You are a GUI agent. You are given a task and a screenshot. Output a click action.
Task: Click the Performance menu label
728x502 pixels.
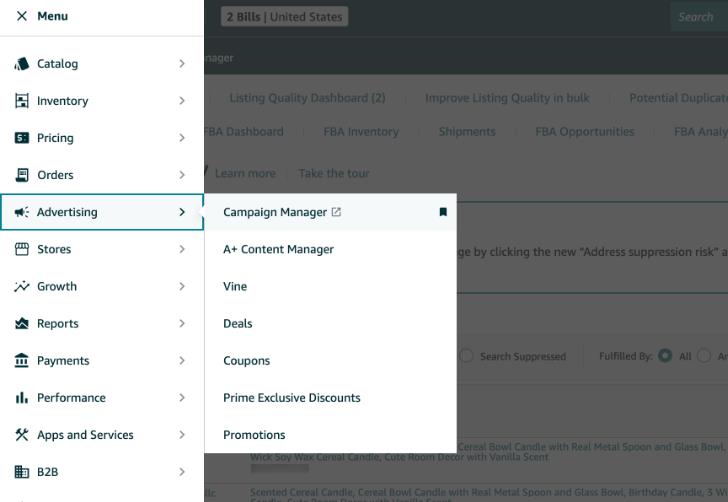(x=71, y=398)
